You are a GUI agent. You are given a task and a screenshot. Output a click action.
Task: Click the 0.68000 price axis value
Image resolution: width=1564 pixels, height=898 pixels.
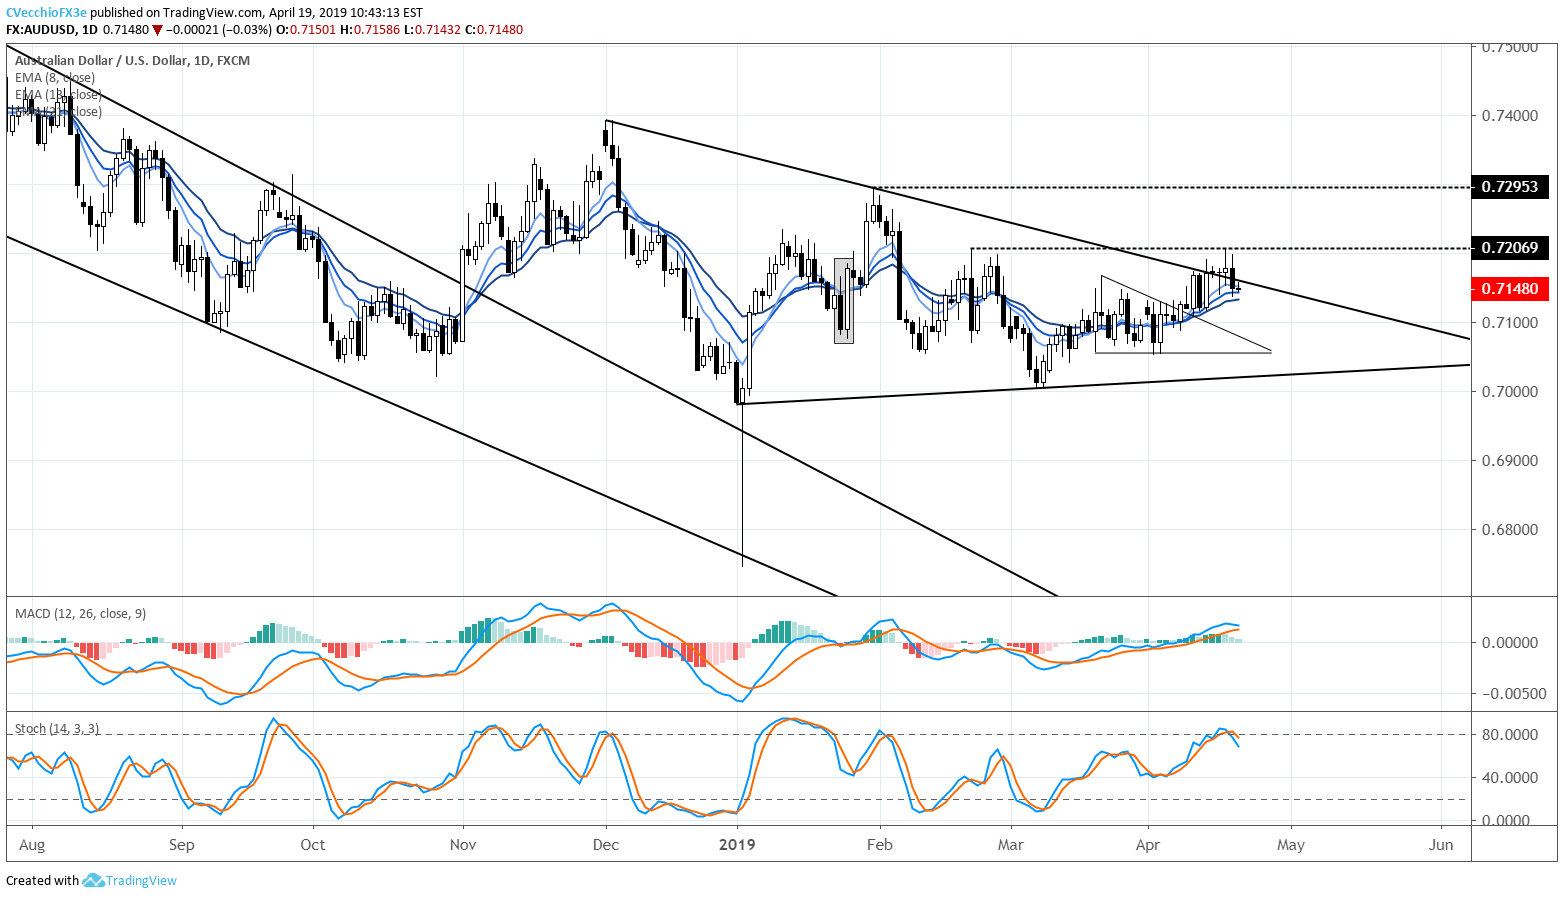click(1510, 530)
